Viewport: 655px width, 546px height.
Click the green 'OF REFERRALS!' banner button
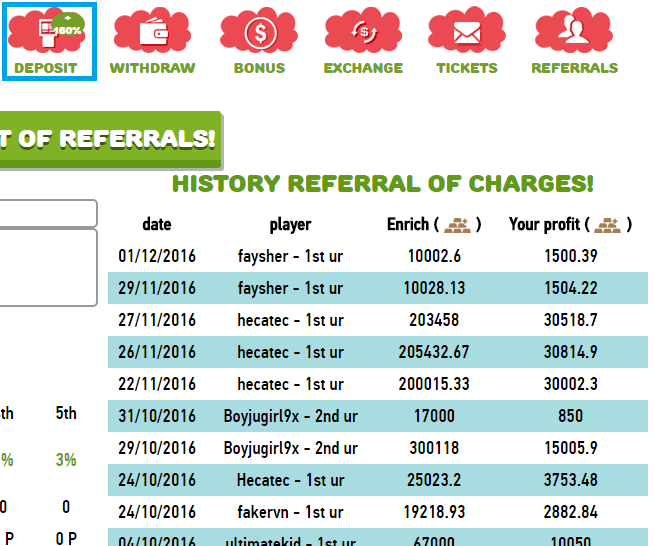point(110,140)
